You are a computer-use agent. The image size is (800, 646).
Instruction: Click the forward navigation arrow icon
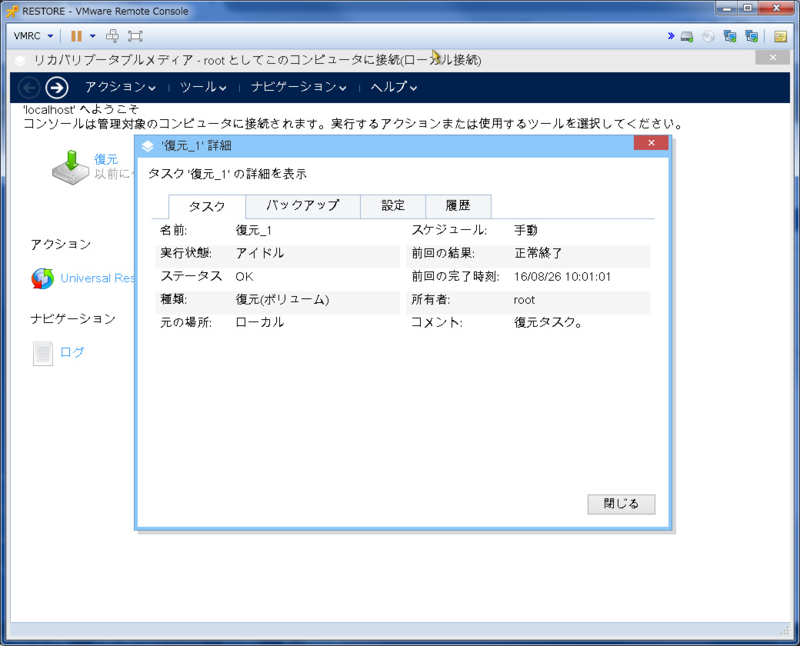click(x=57, y=87)
